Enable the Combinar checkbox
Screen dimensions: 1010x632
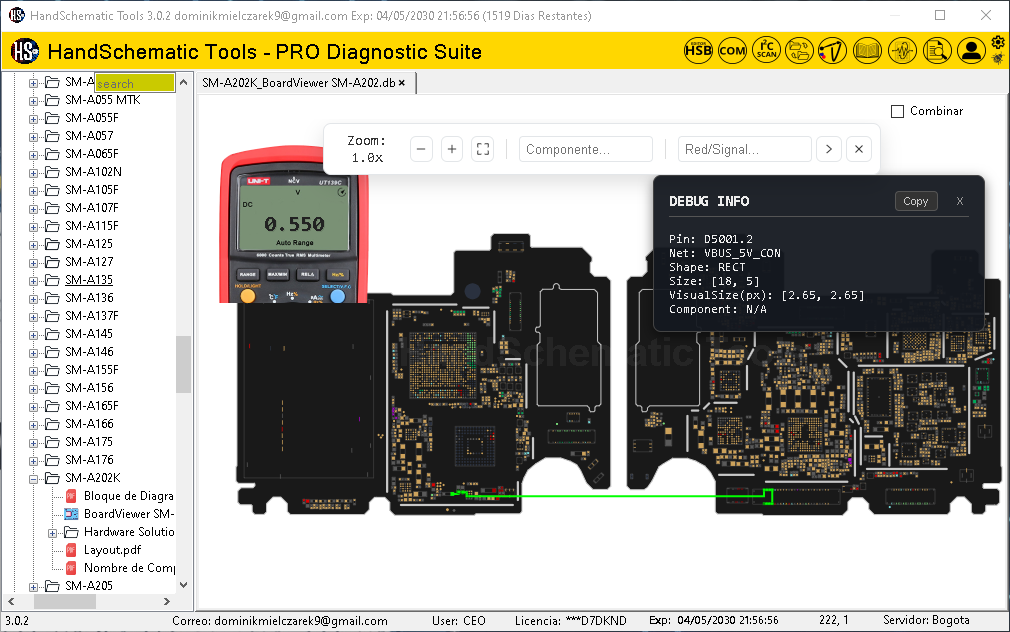pos(897,111)
